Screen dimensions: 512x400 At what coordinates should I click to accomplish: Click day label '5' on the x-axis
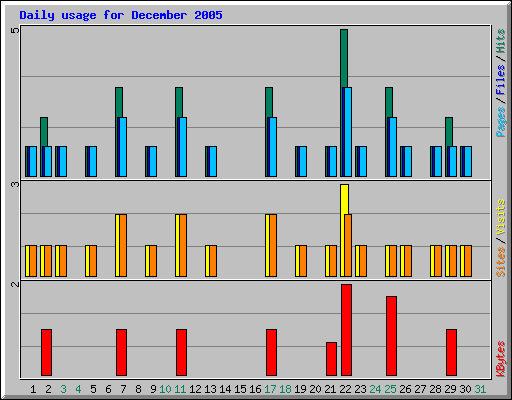(93, 389)
